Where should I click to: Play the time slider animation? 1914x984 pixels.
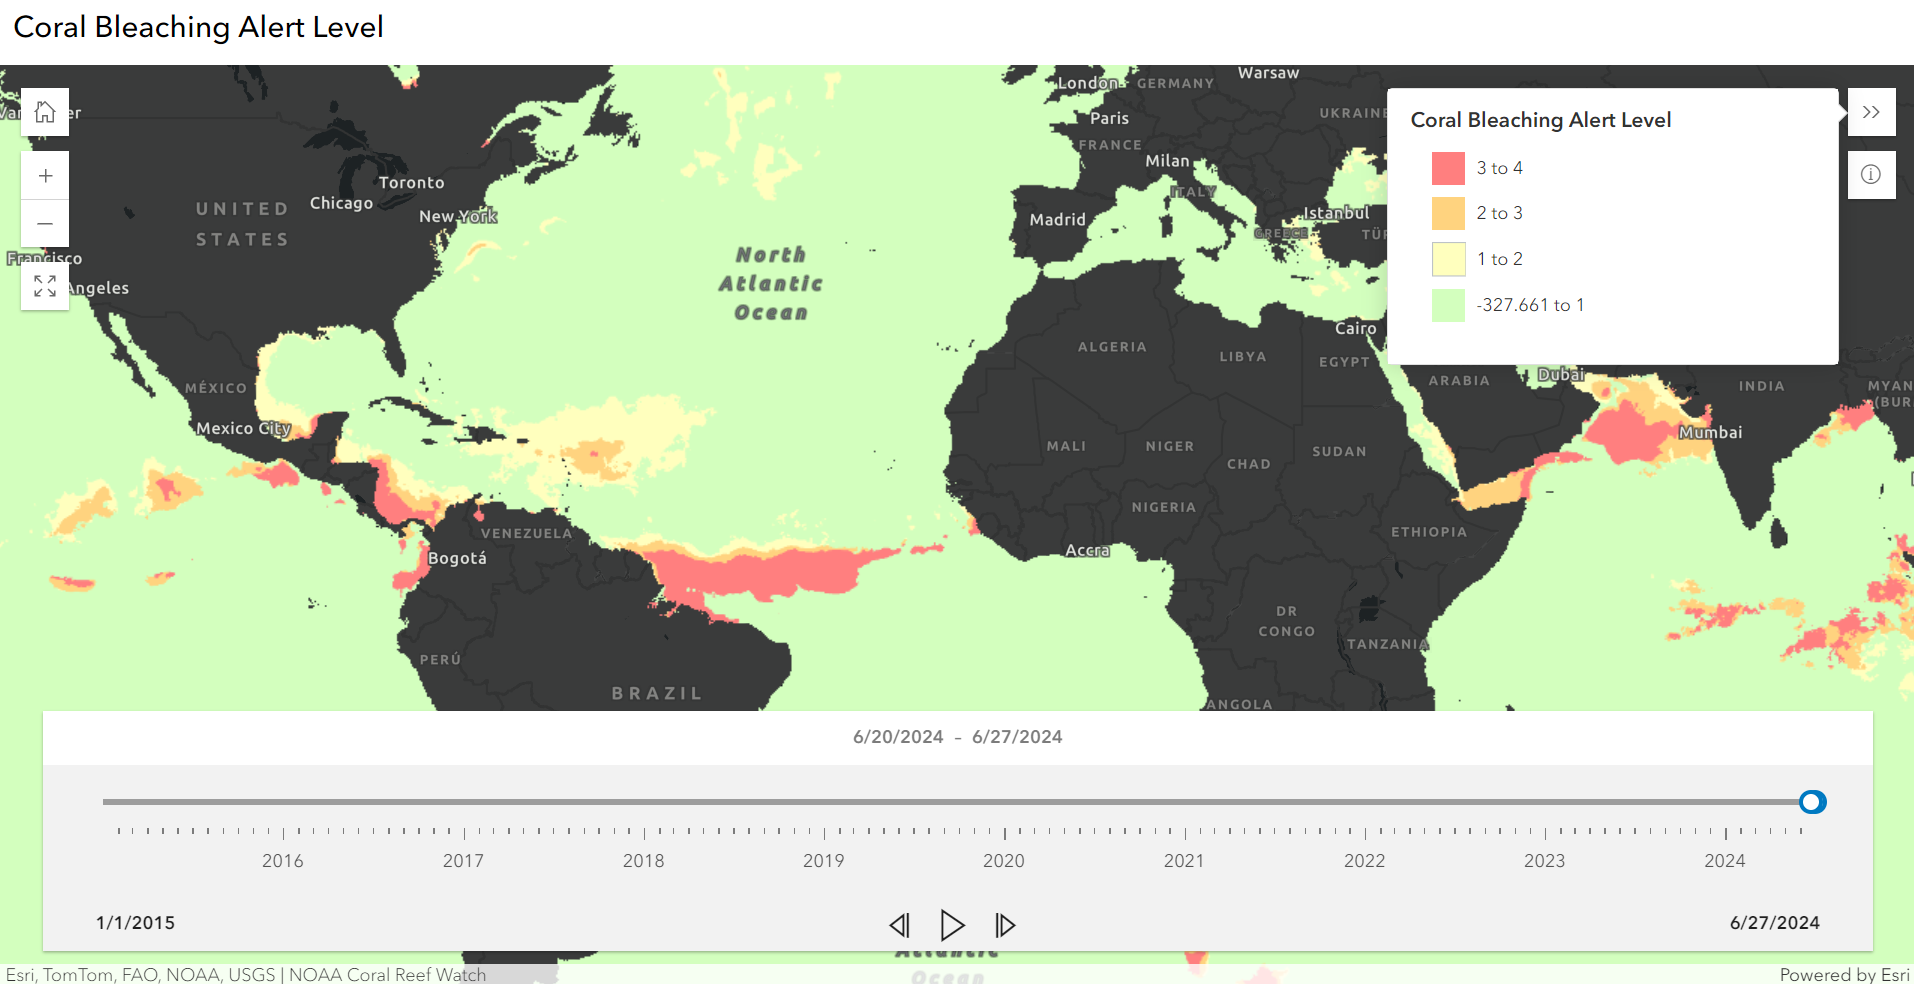point(952,925)
